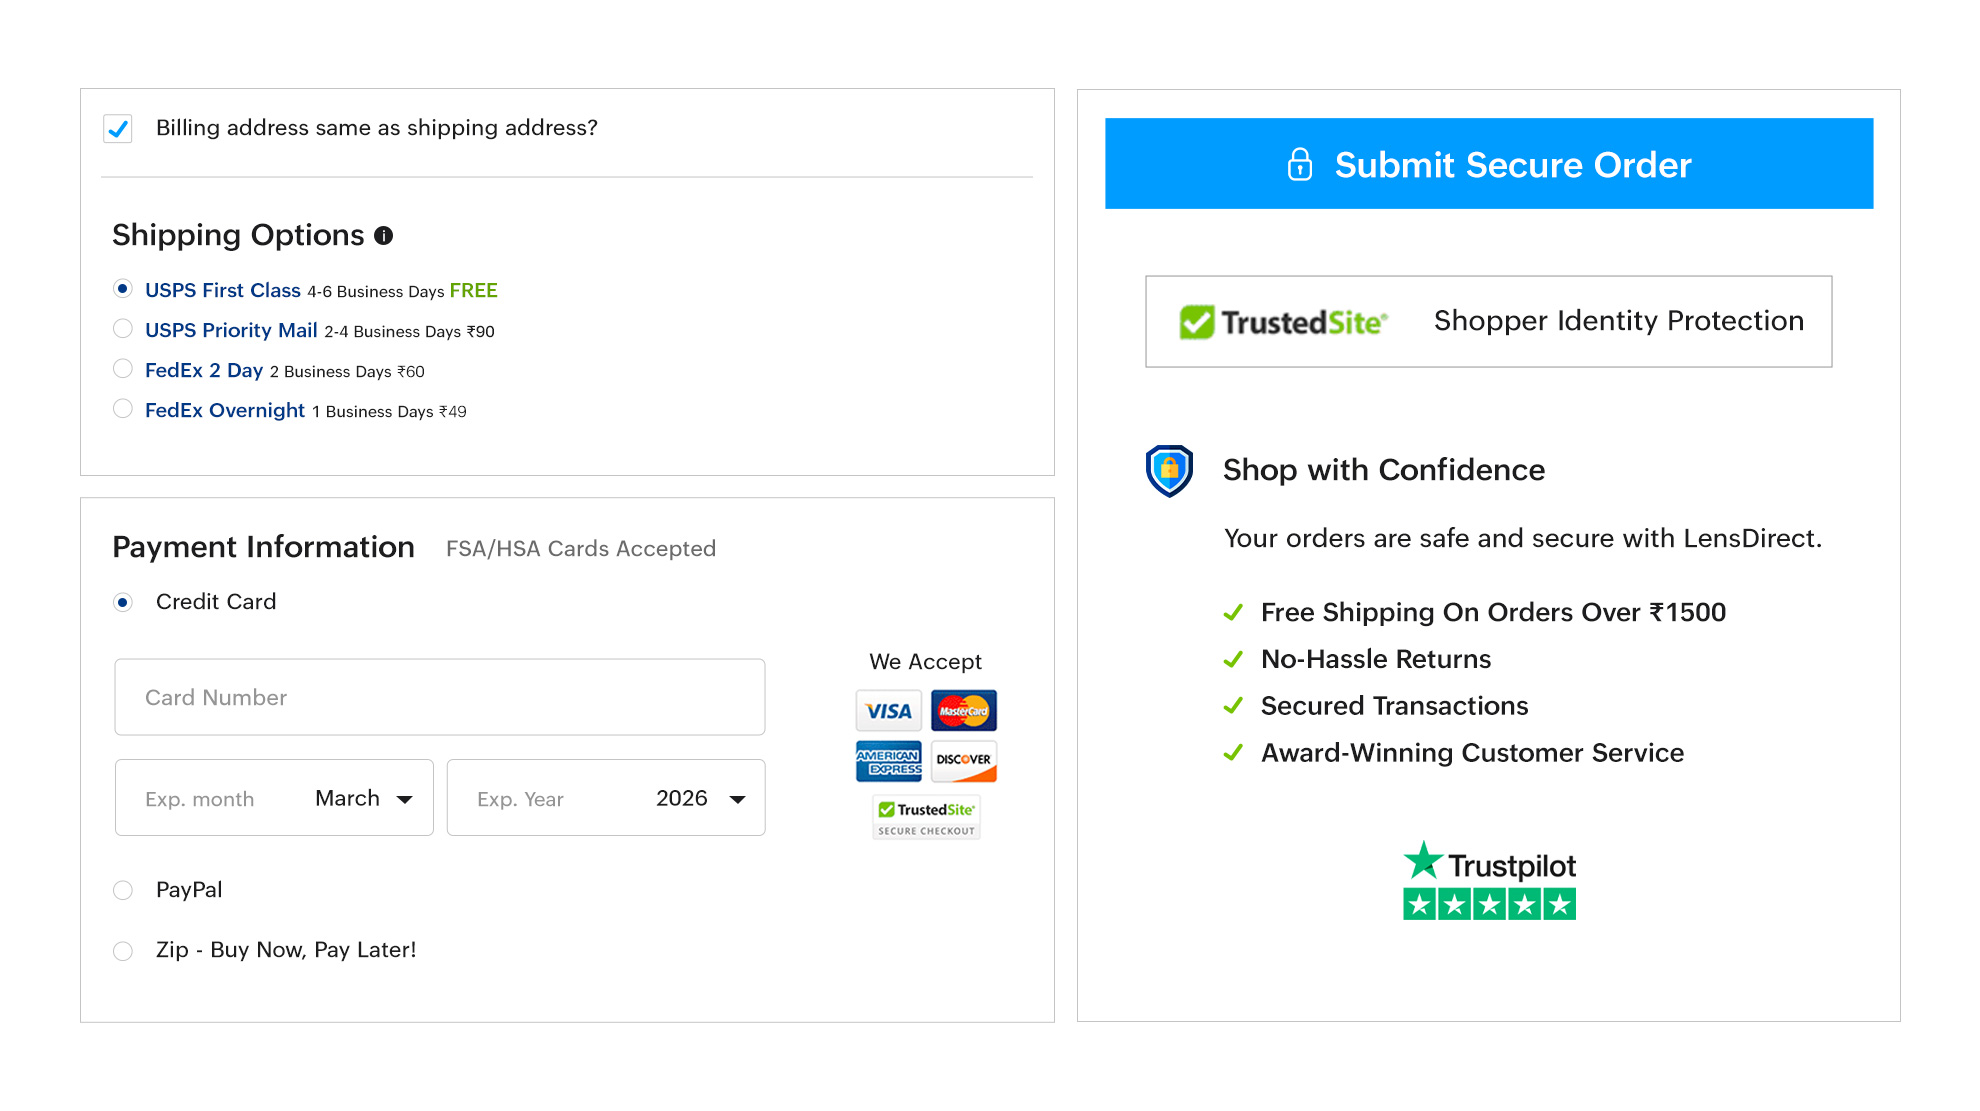This screenshot has height=1111, width=1980.
Task: Click the Visa card icon
Action: [887, 710]
